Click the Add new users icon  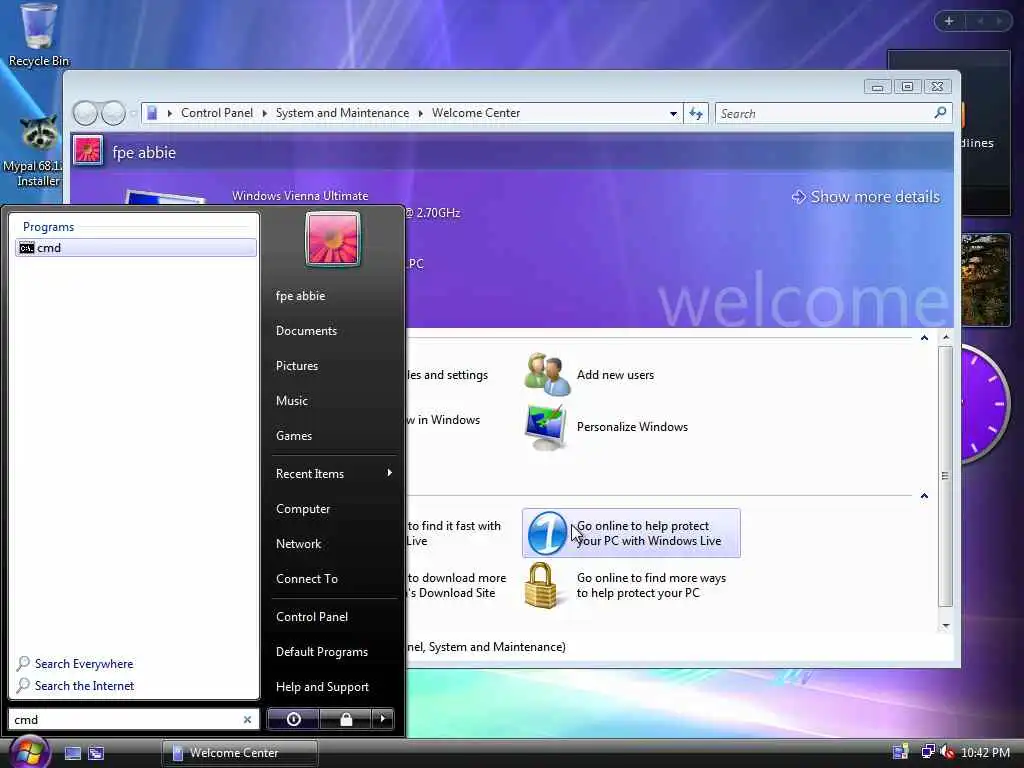(x=547, y=374)
